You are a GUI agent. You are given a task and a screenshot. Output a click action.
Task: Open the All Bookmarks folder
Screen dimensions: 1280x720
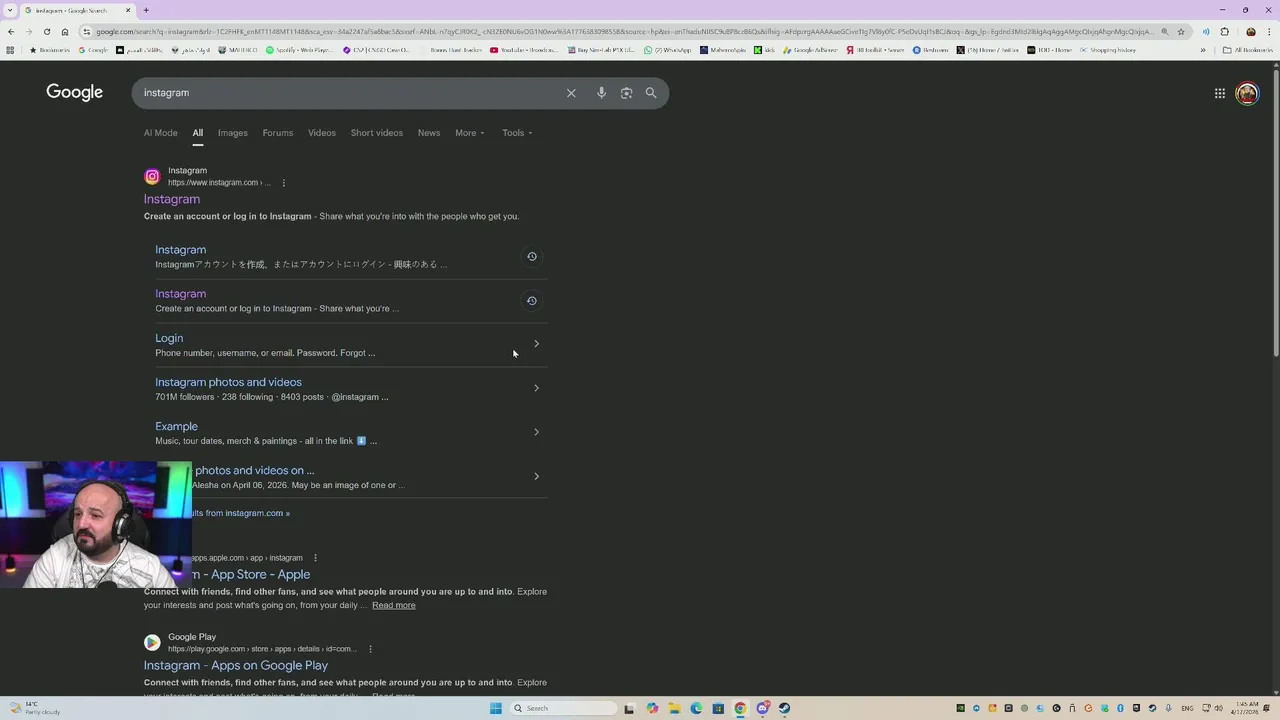(1247, 50)
